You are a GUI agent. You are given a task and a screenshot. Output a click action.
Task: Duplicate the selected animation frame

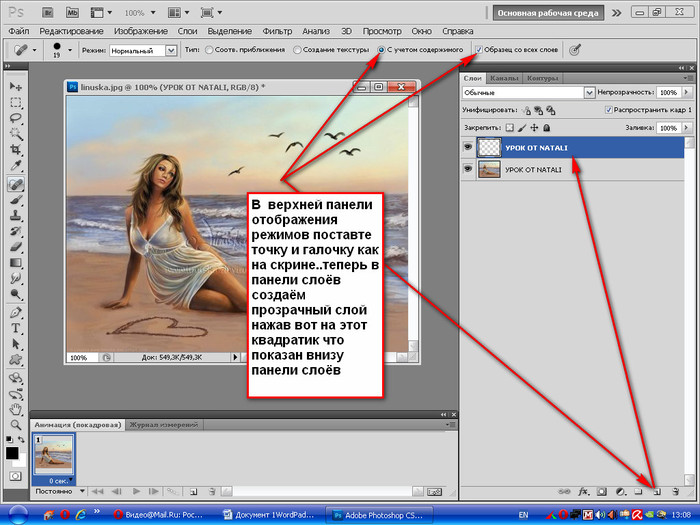(193, 492)
